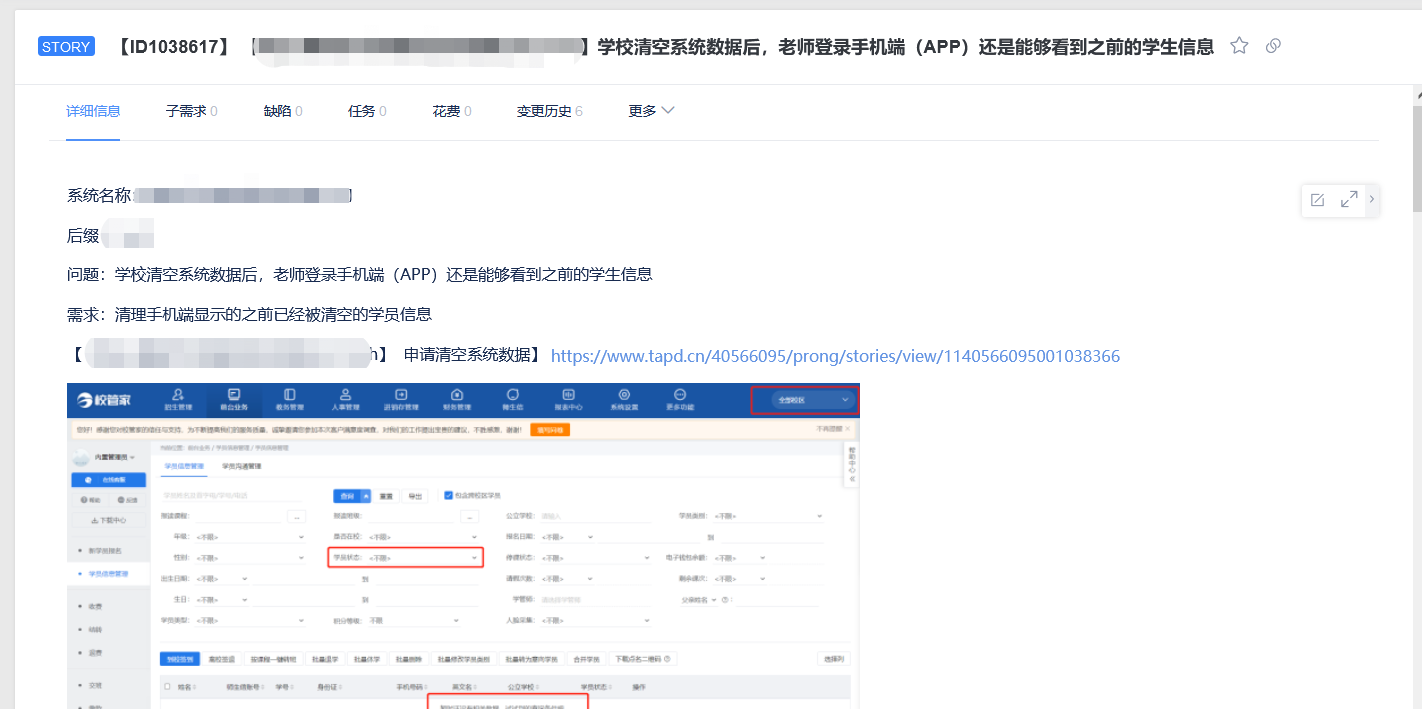Image resolution: width=1422 pixels, height=709 pixels.
Task: Switch to the 详细信息 tab
Action: (93, 111)
